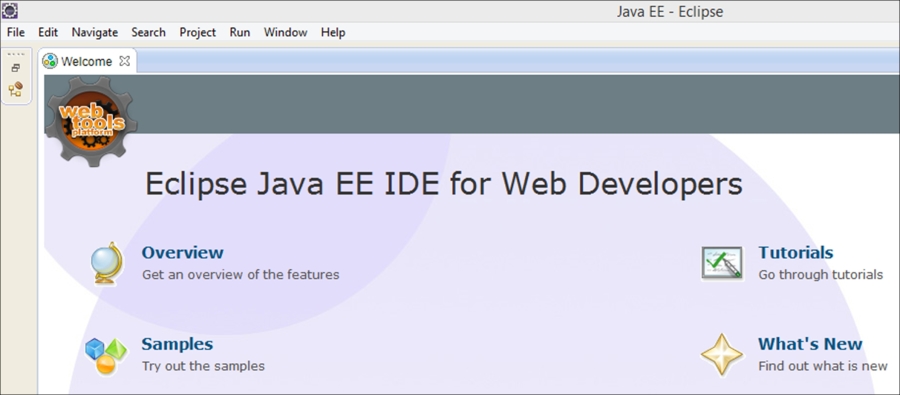Select the Welcome tab
The height and width of the screenshot is (395, 900).
[87, 61]
